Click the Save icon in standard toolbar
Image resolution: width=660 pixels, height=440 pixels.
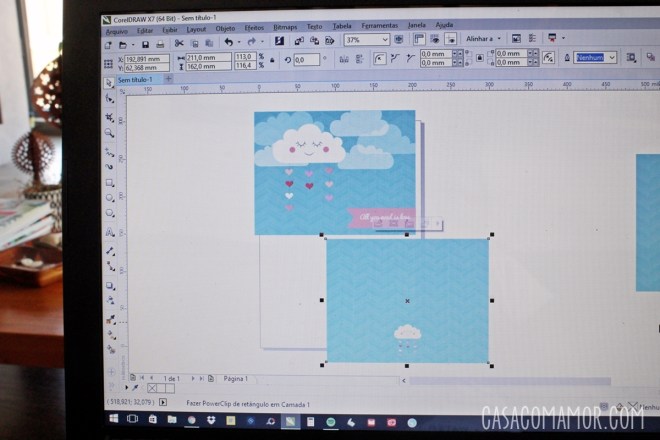point(145,44)
